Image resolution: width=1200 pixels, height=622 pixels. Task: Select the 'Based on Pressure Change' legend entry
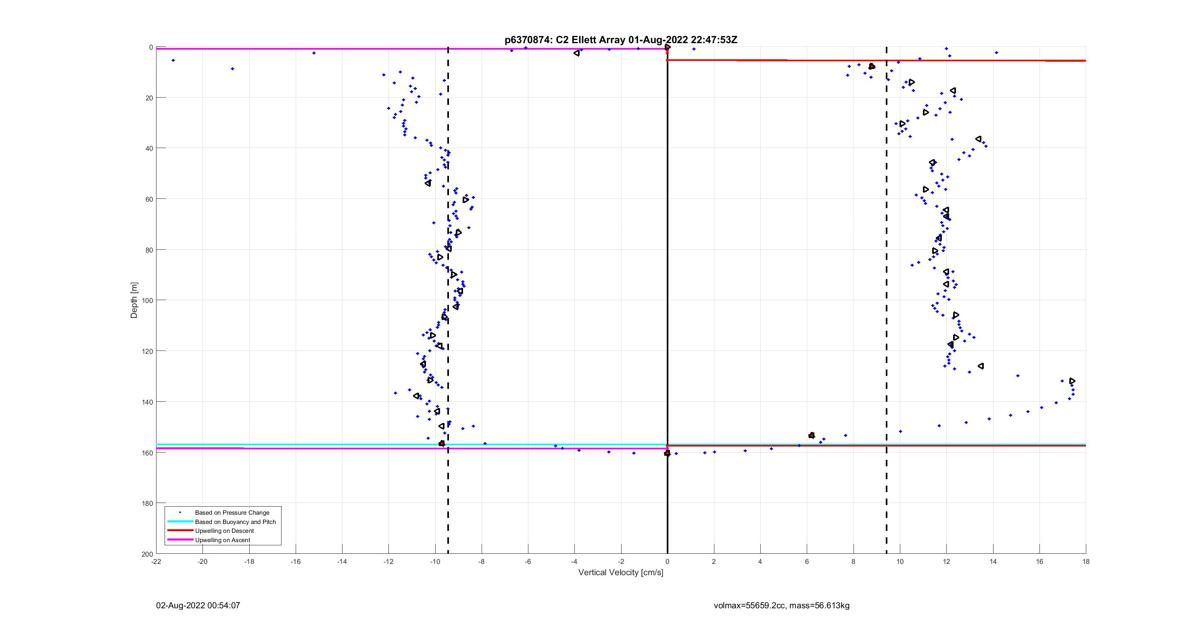(x=232, y=513)
